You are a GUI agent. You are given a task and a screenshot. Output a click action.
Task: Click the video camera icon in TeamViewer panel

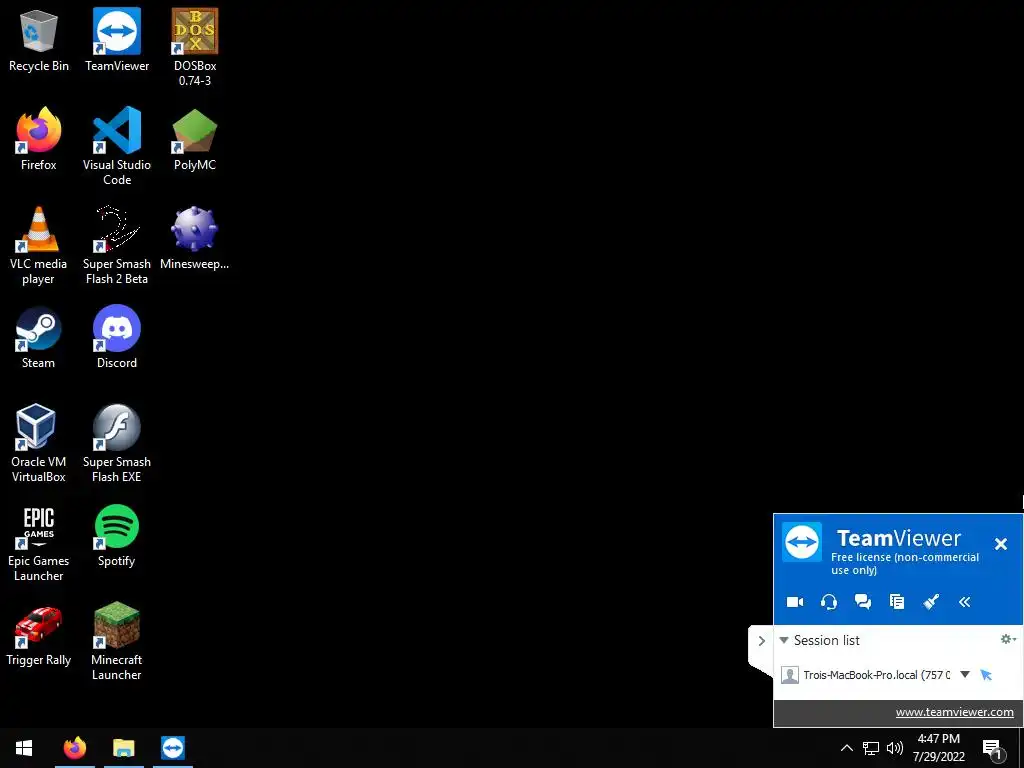point(795,602)
